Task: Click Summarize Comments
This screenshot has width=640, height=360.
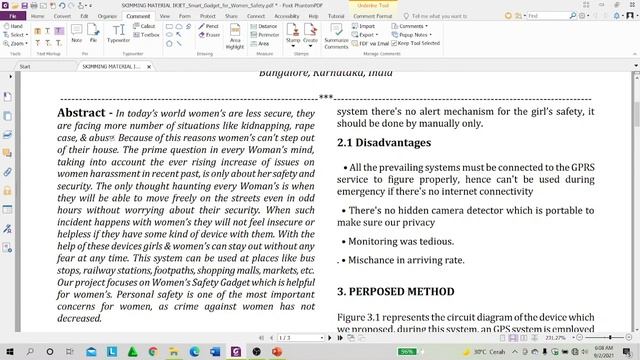Action: [336, 36]
